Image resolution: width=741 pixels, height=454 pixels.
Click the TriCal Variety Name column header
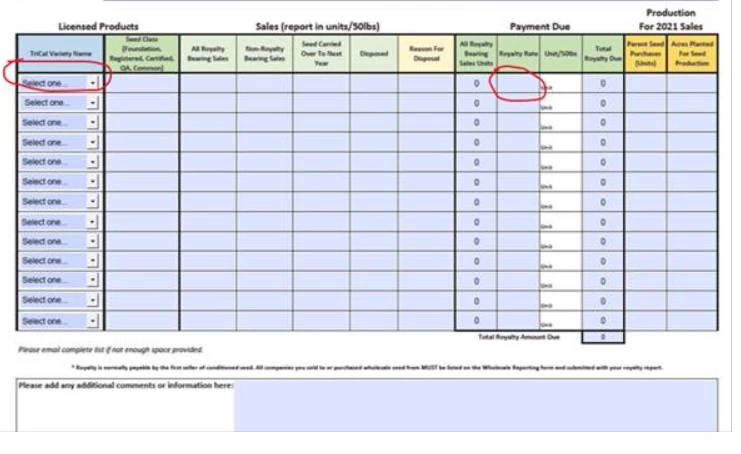tap(60, 53)
